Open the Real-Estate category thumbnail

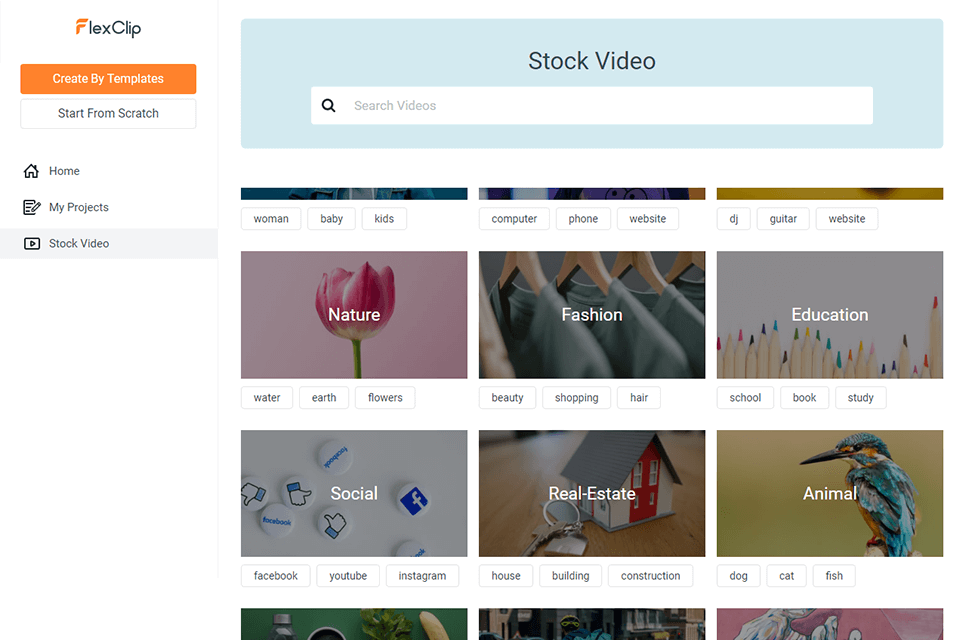[x=591, y=493]
